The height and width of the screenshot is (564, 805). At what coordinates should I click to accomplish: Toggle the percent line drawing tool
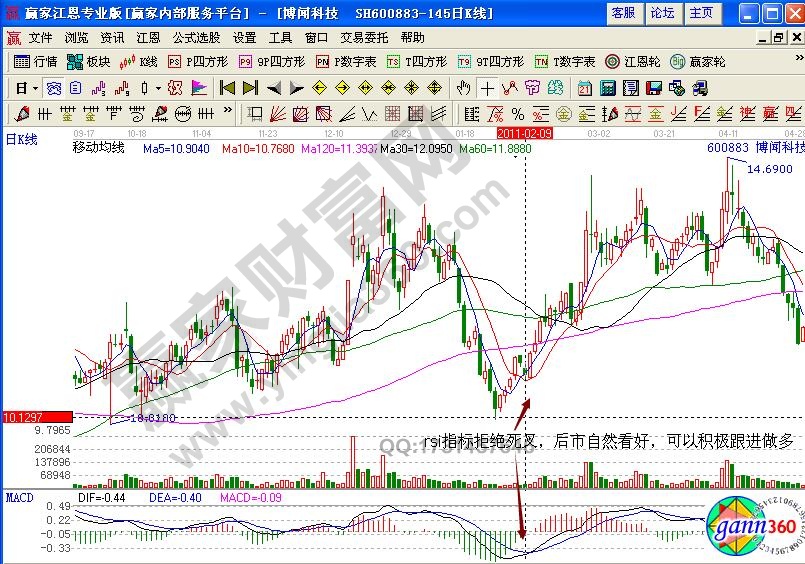coord(518,114)
